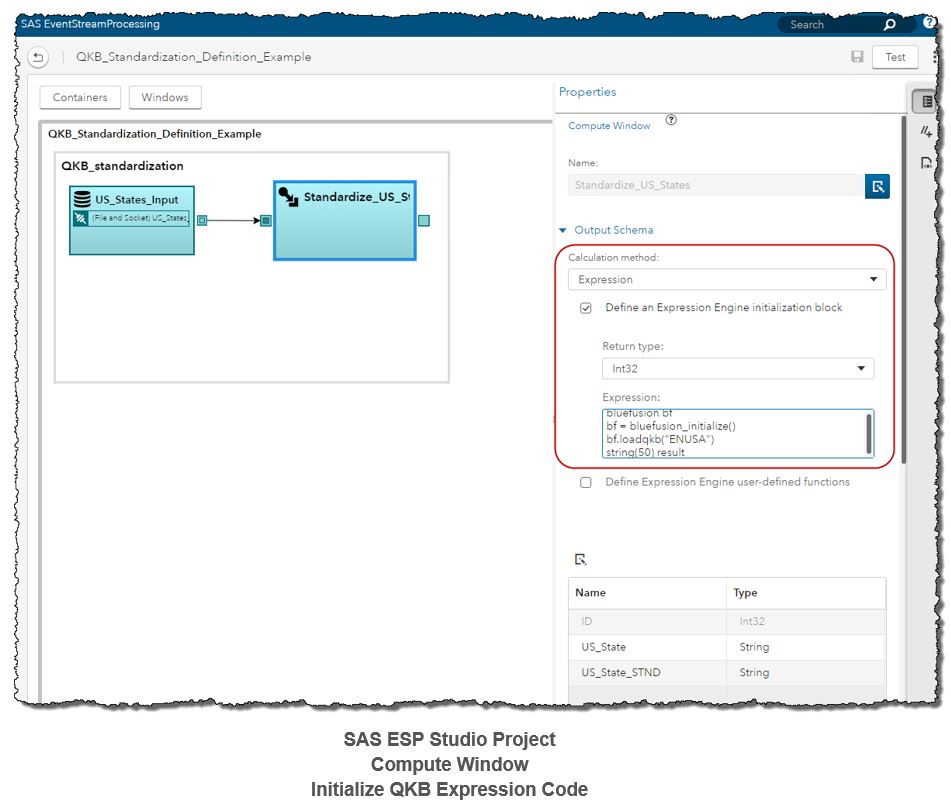Select the properties panel icon in right sidebar
951x804 pixels.
point(927,102)
